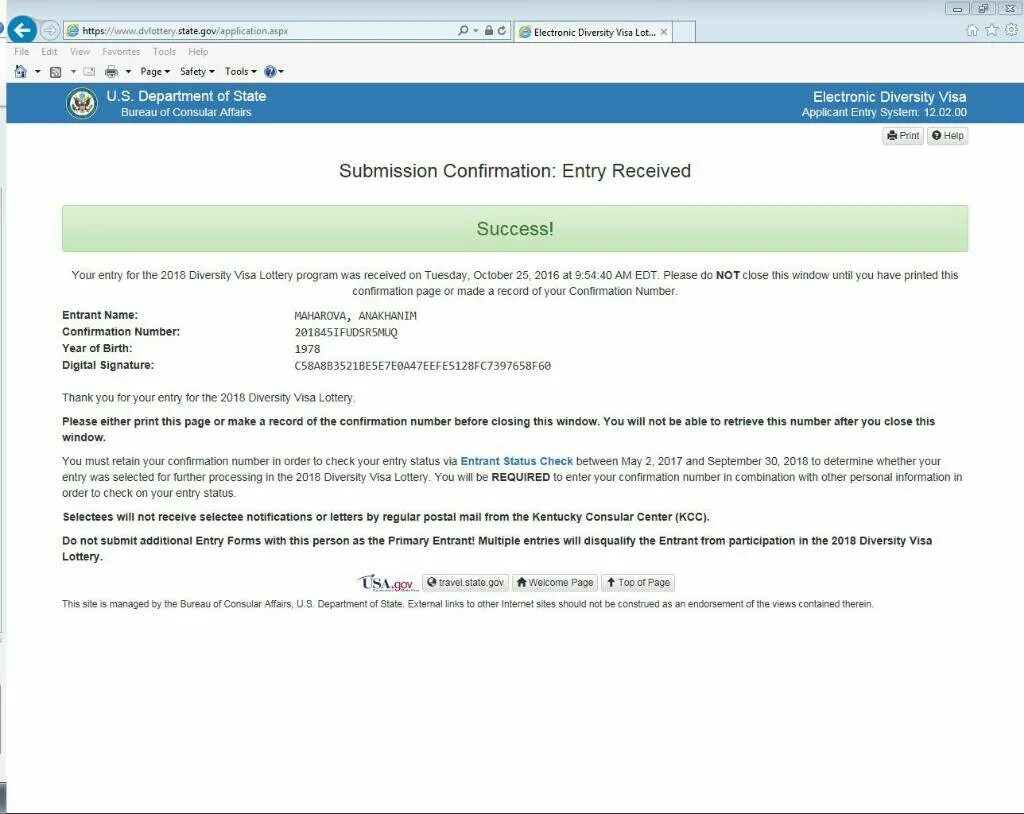Screen dimensions: 1024x814
Task: Click the forward navigation arrow
Action: click(x=50, y=30)
